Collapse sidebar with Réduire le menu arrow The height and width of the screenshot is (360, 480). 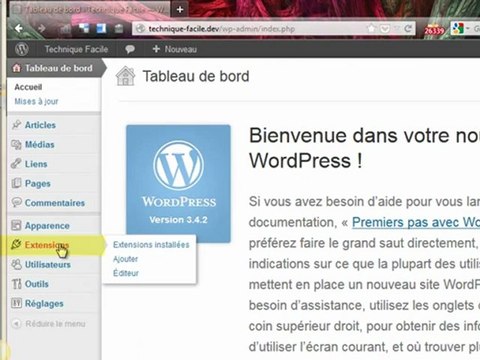(16, 324)
